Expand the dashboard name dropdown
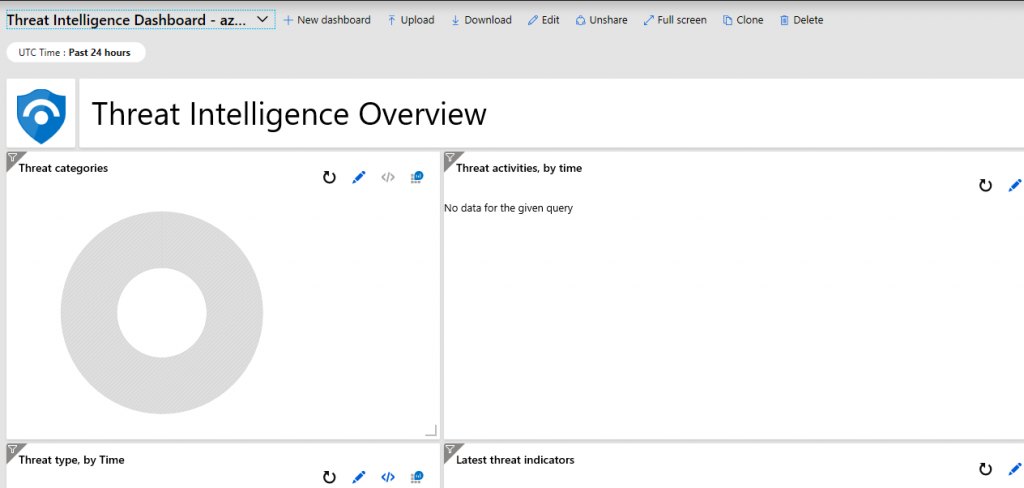The image size is (1024, 488). coord(264,20)
